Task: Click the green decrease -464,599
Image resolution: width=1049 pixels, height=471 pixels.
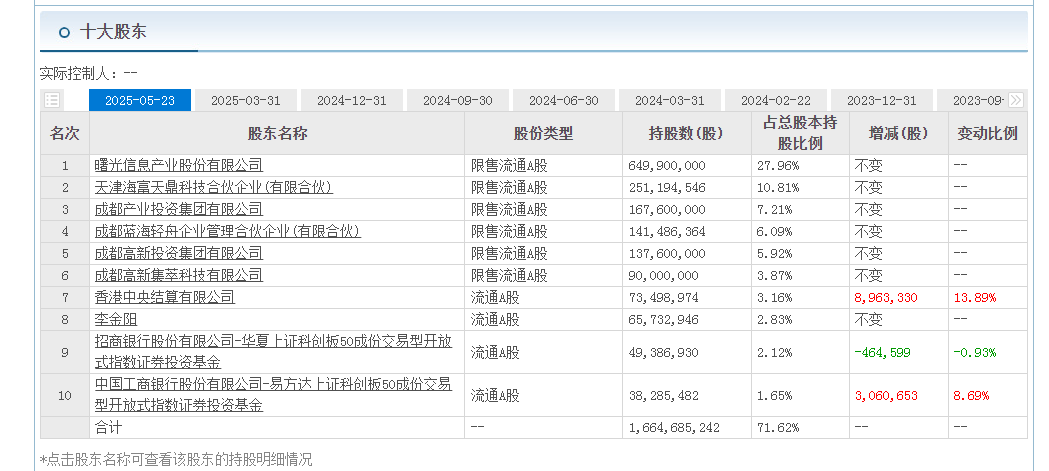Action: tap(882, 352)
